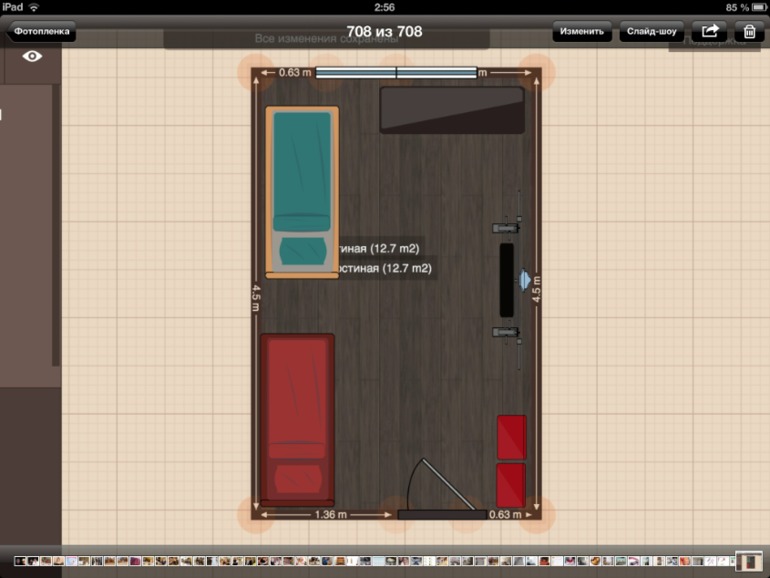Click the 1.36 m wall dimension label
770x578 pixels.
(326, 515)
